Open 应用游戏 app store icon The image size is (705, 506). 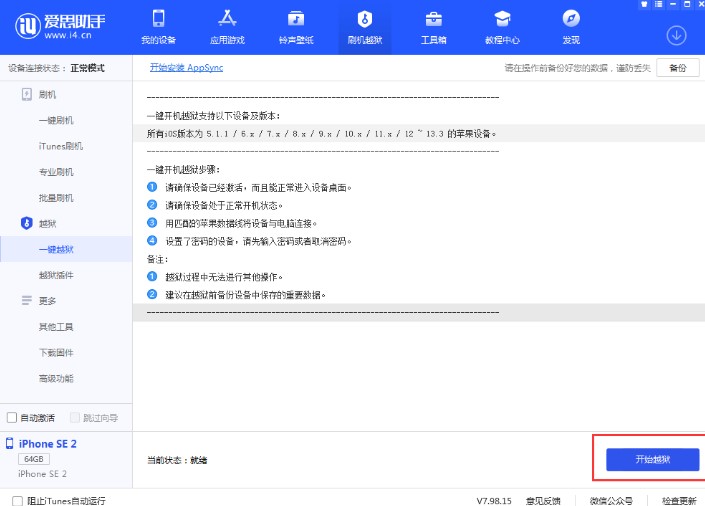227,19
